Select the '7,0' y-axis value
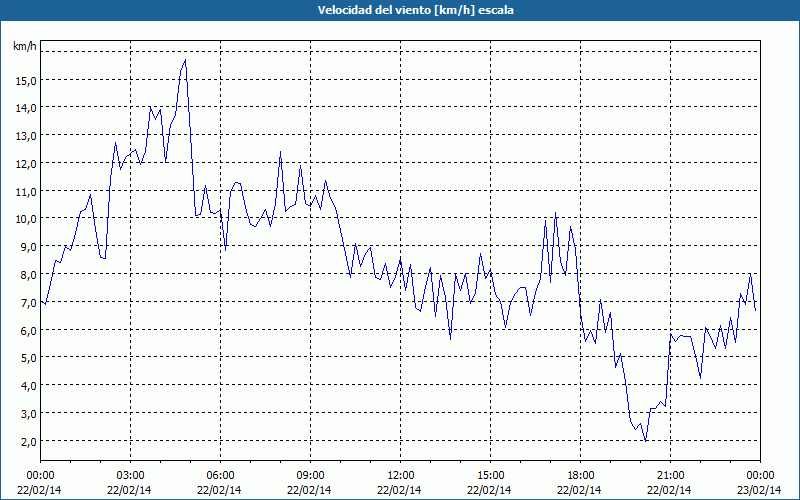800x500 pixels. 29,303
